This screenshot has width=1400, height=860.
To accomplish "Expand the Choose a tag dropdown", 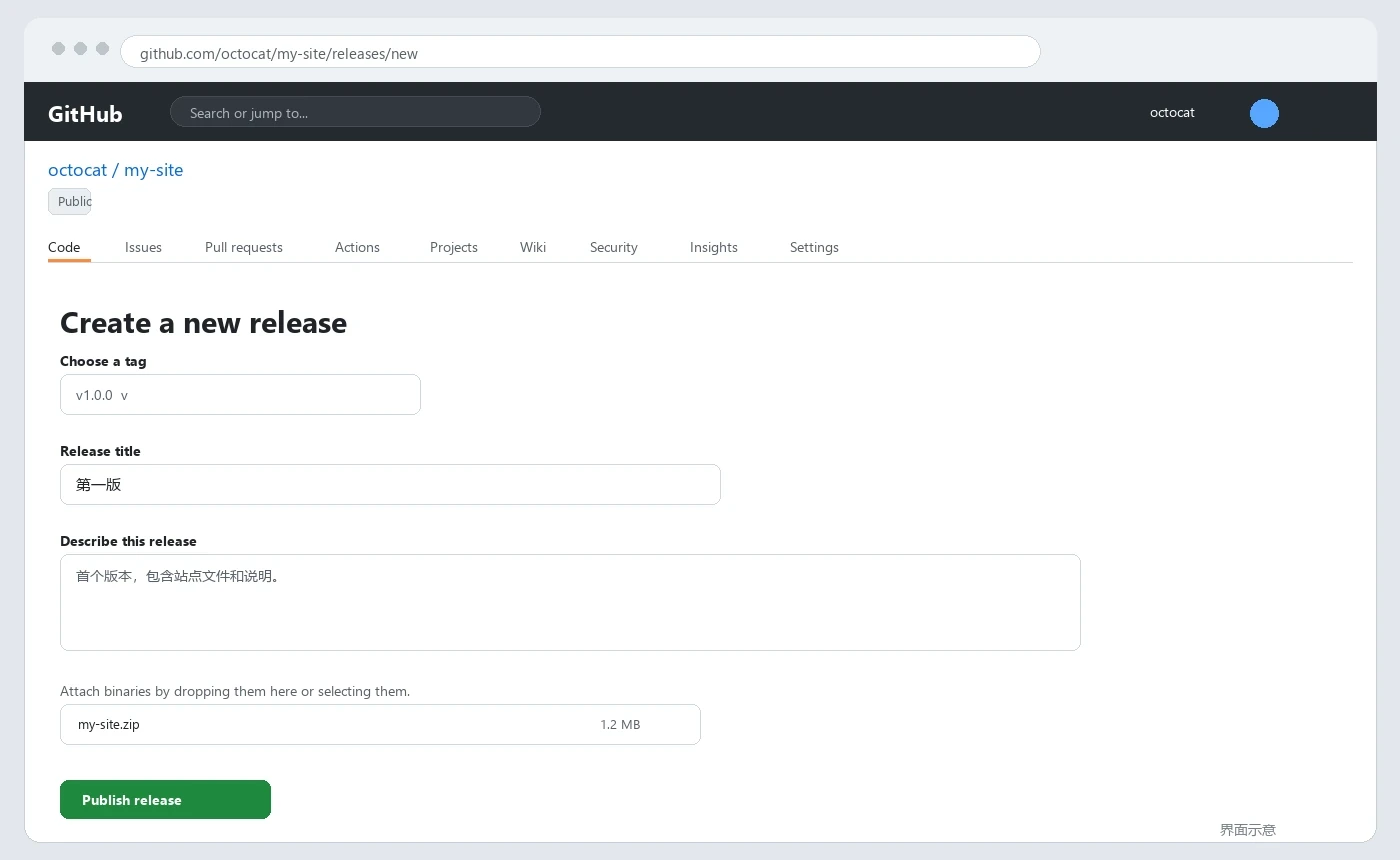I will (240, 394).
